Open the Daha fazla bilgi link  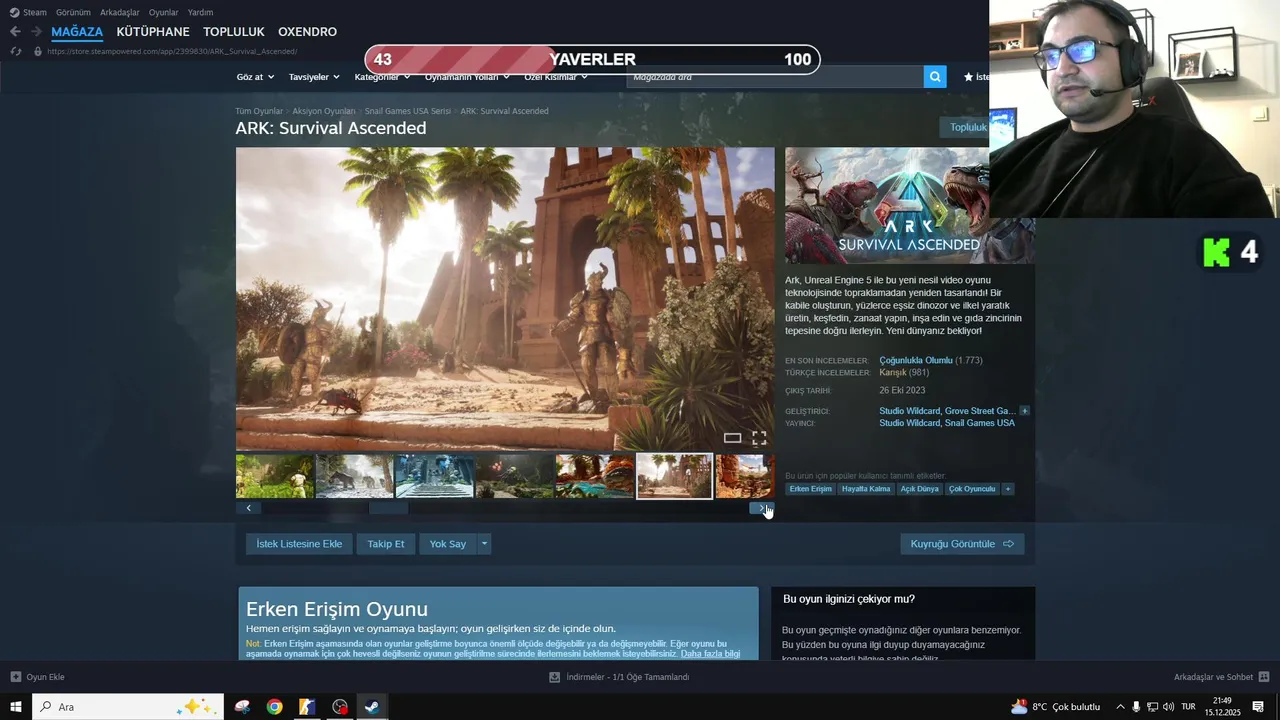(x=711, y=654)
